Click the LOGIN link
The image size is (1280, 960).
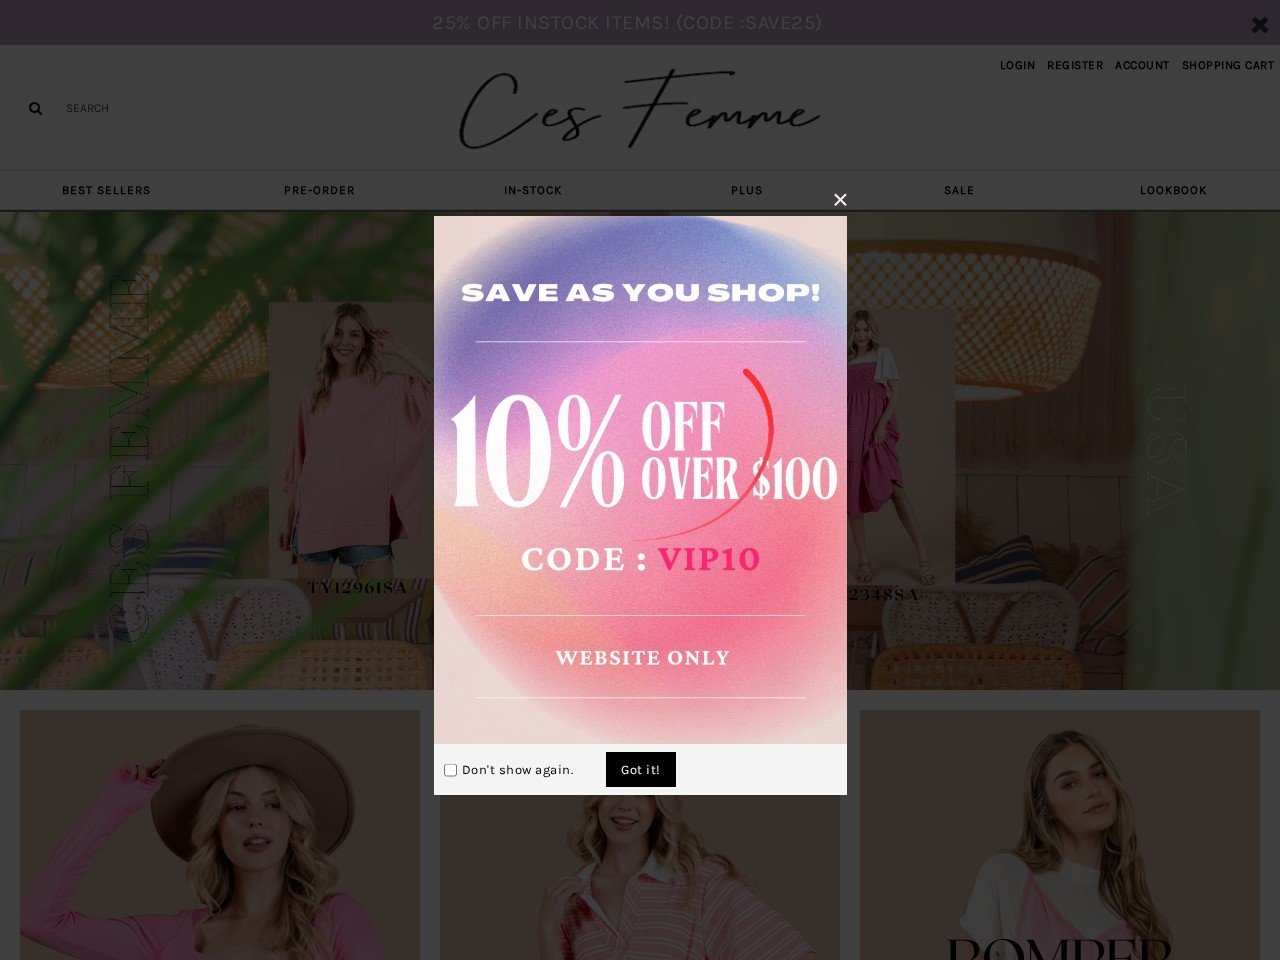[1017, 65]
